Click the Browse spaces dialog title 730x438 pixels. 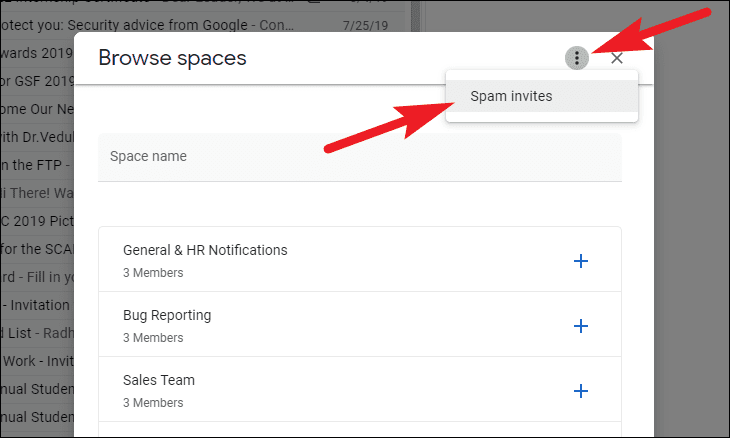[172, 58]
